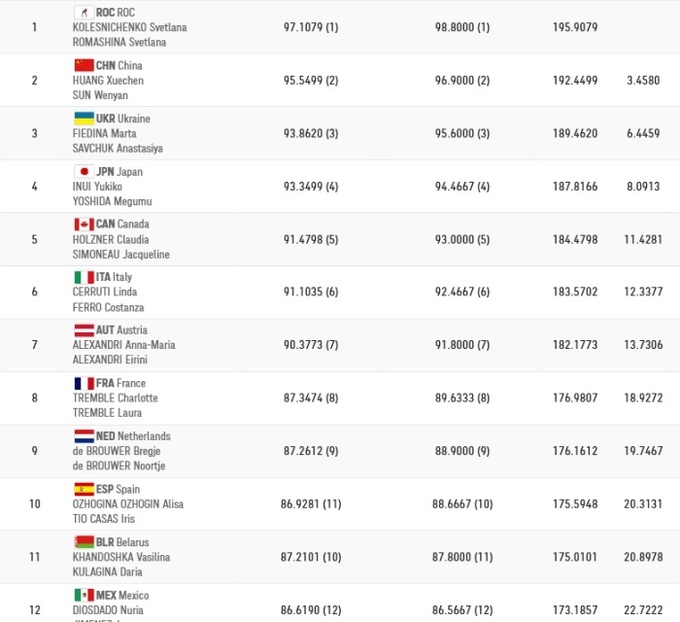Click Ukraine's rank number 3 cell
This screenshot has width=680, height=622.
coord(34,133)
